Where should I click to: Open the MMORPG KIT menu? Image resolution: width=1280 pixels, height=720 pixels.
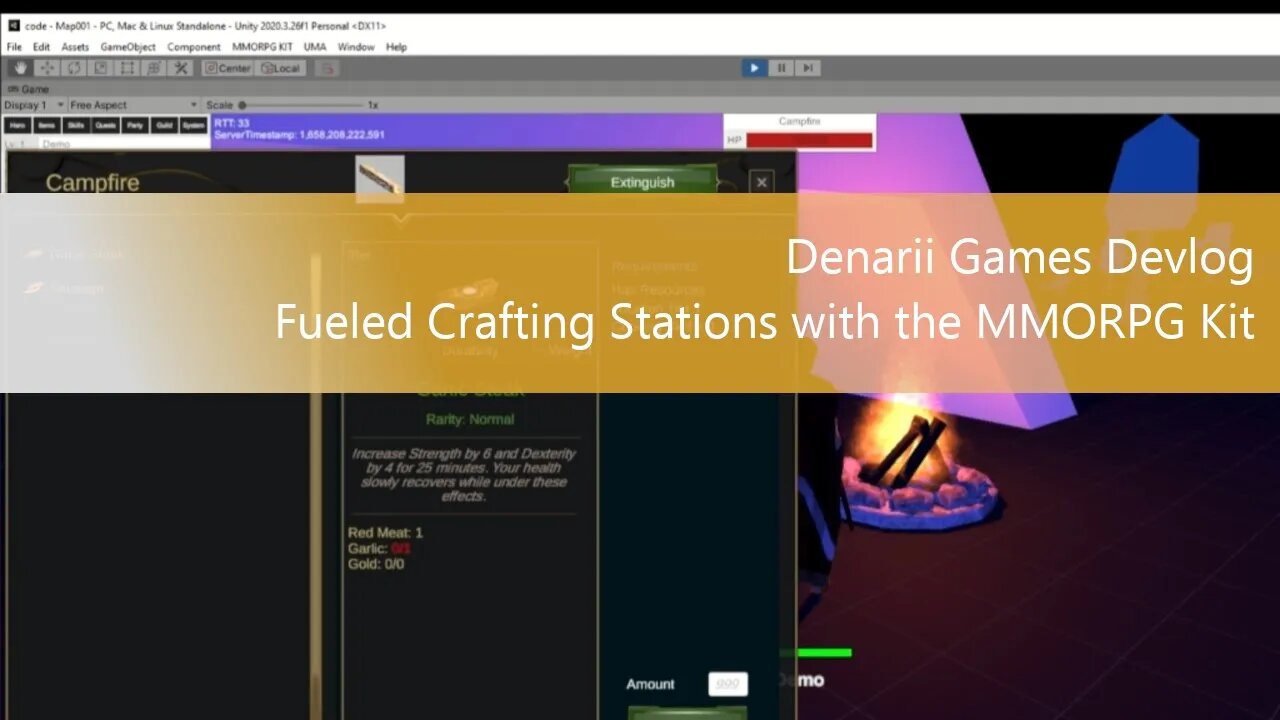tap(262, 47)
